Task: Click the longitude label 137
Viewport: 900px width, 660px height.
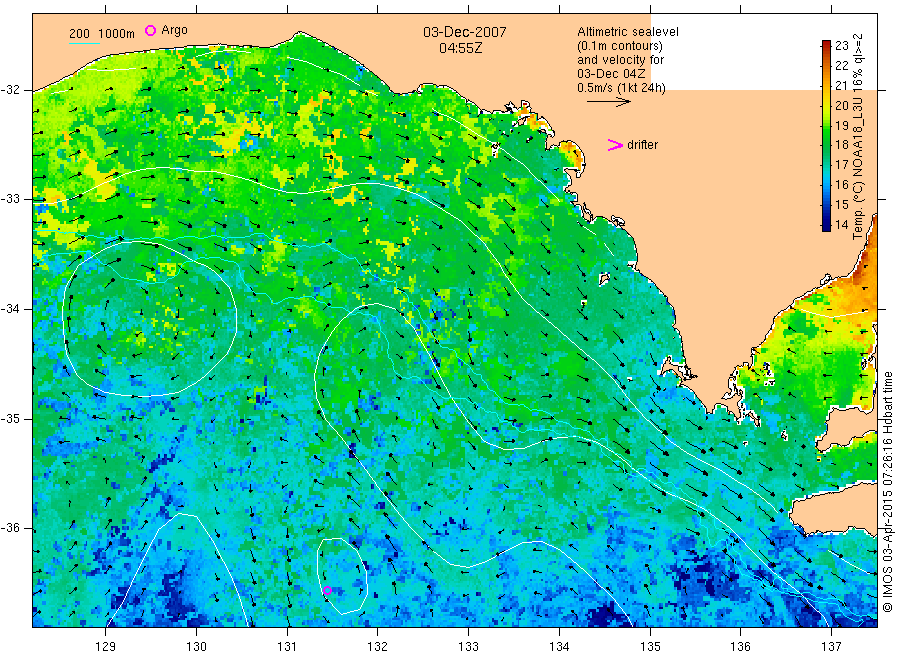Action: click(x=831, y=647)
